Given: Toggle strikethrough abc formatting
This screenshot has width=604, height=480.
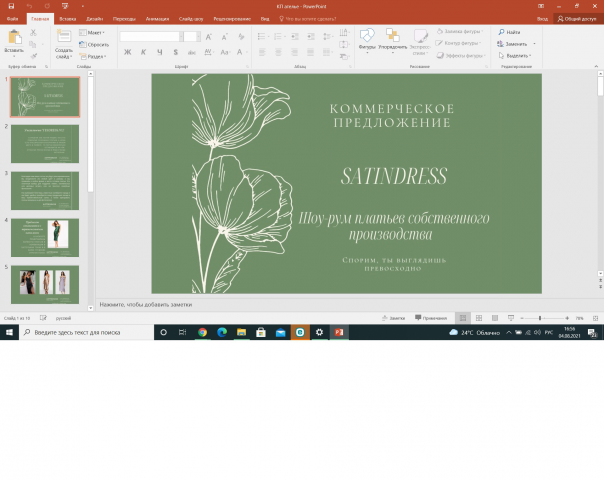Looking at the screenshot, I should point(191,52).
